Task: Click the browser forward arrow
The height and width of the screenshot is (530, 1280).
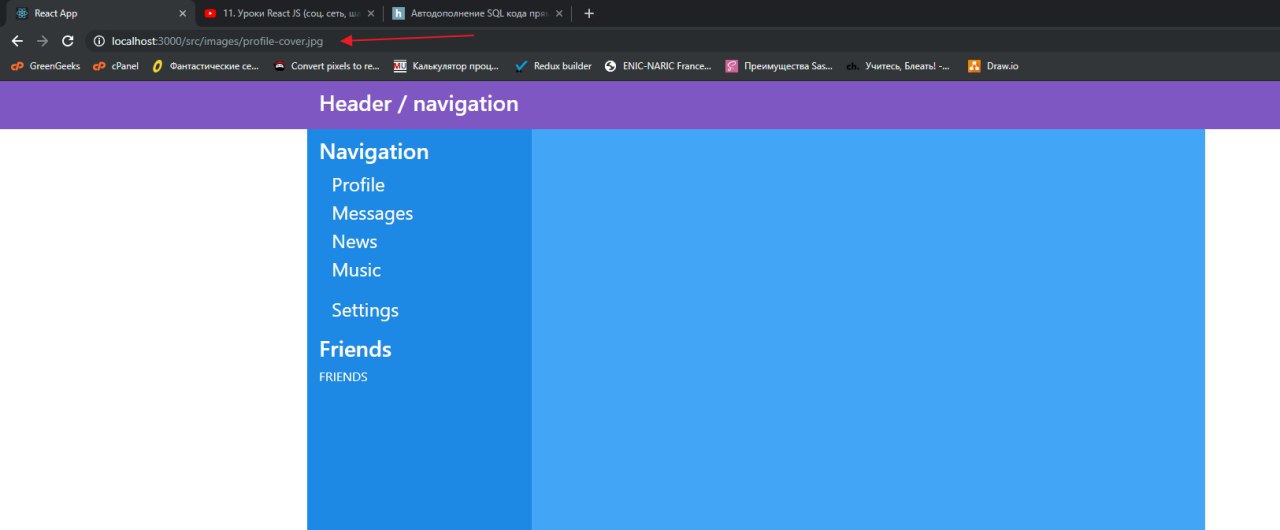Action: (42, 41)
